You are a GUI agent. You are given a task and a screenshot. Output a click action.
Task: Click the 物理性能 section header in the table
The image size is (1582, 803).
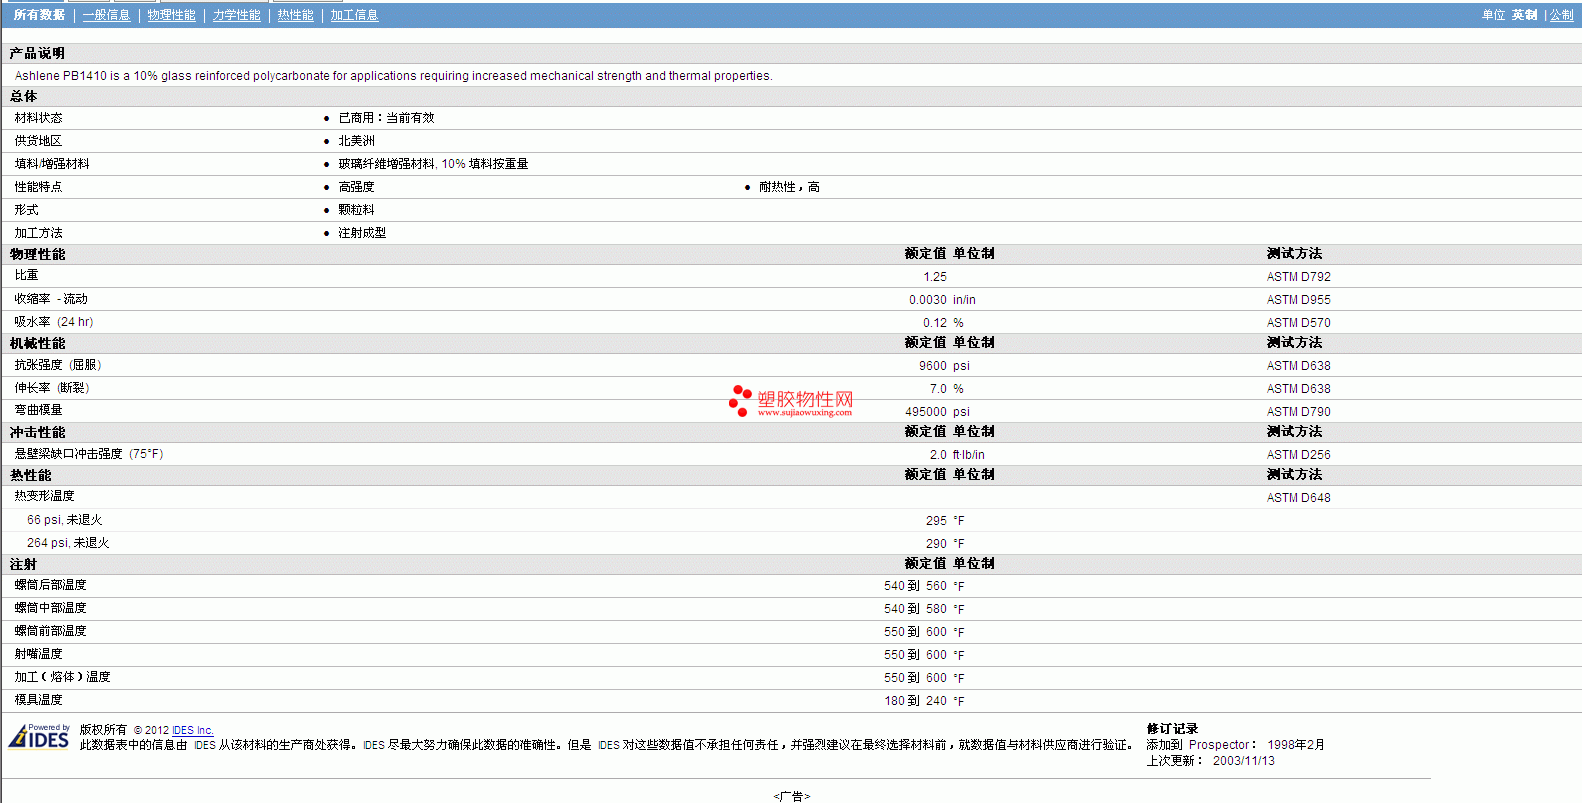pos(37,254)
